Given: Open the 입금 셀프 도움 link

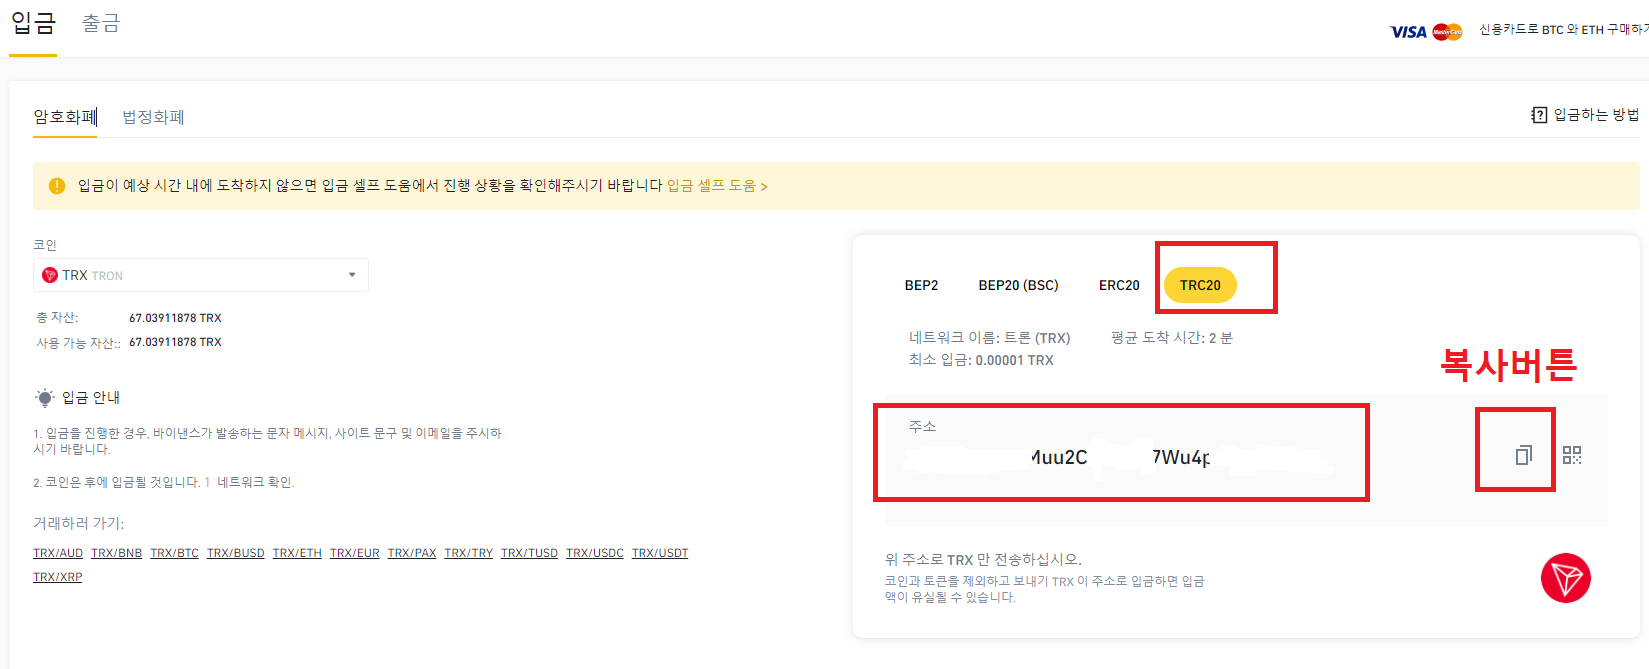Looking at the screenshot, I should click(x=717, y=186).
